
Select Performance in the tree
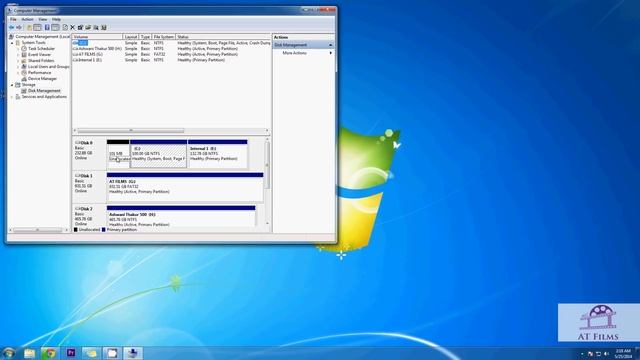pyautogui.click(x=39, y=73)
